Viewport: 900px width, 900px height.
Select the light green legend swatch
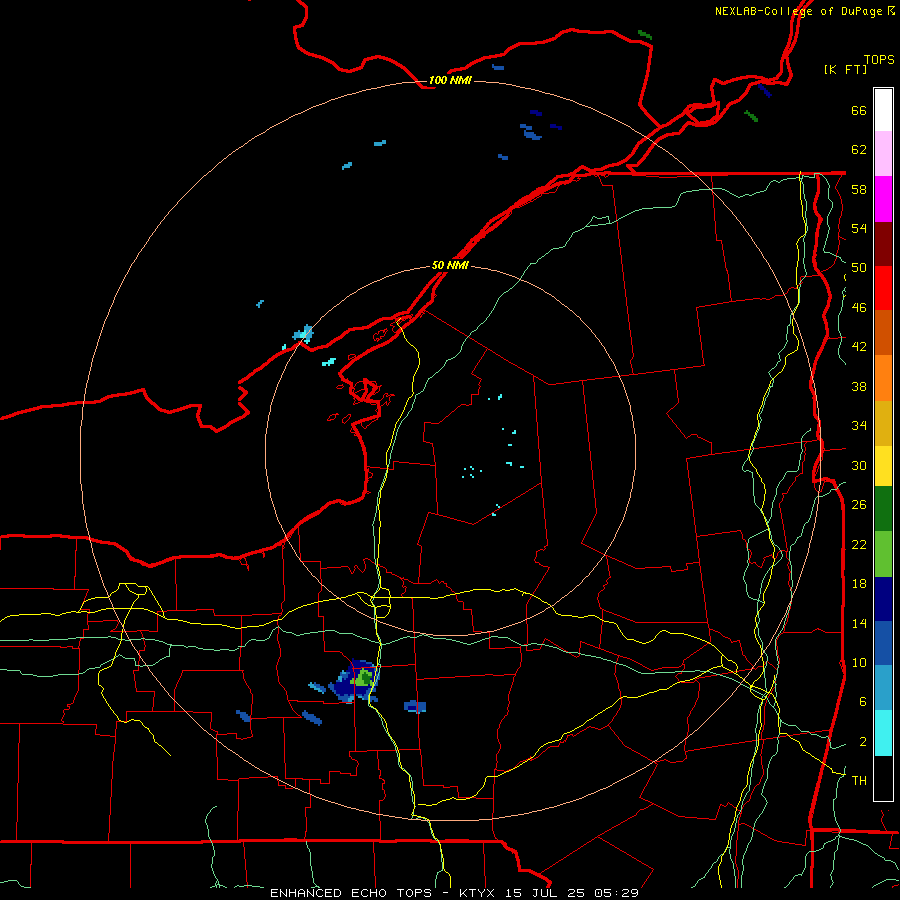click(883, 554)
